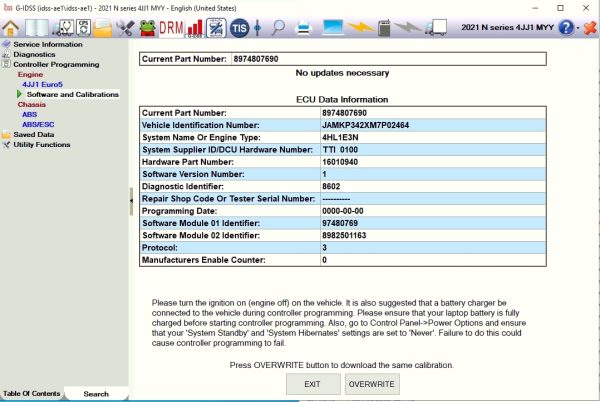
Task: Click the No updates necessary message
Action: click(342, 73)
